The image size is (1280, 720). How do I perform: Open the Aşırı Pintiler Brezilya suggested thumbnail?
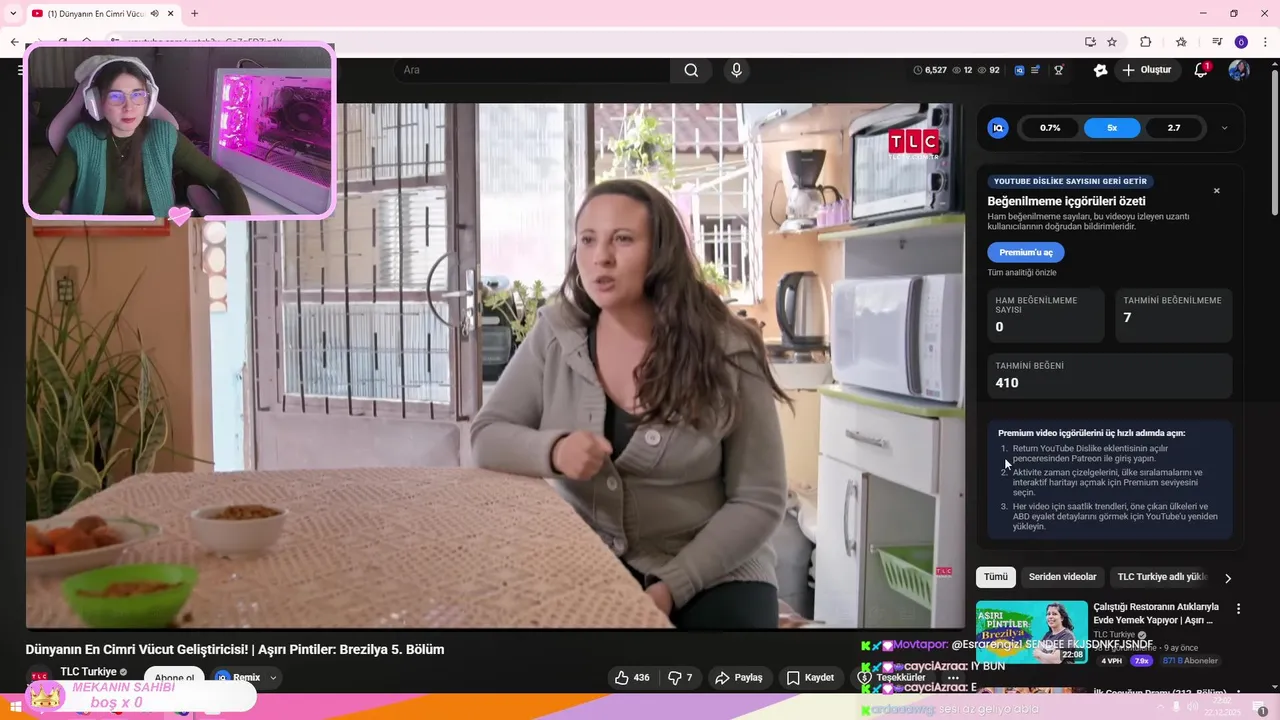(x=1031, y=632)
